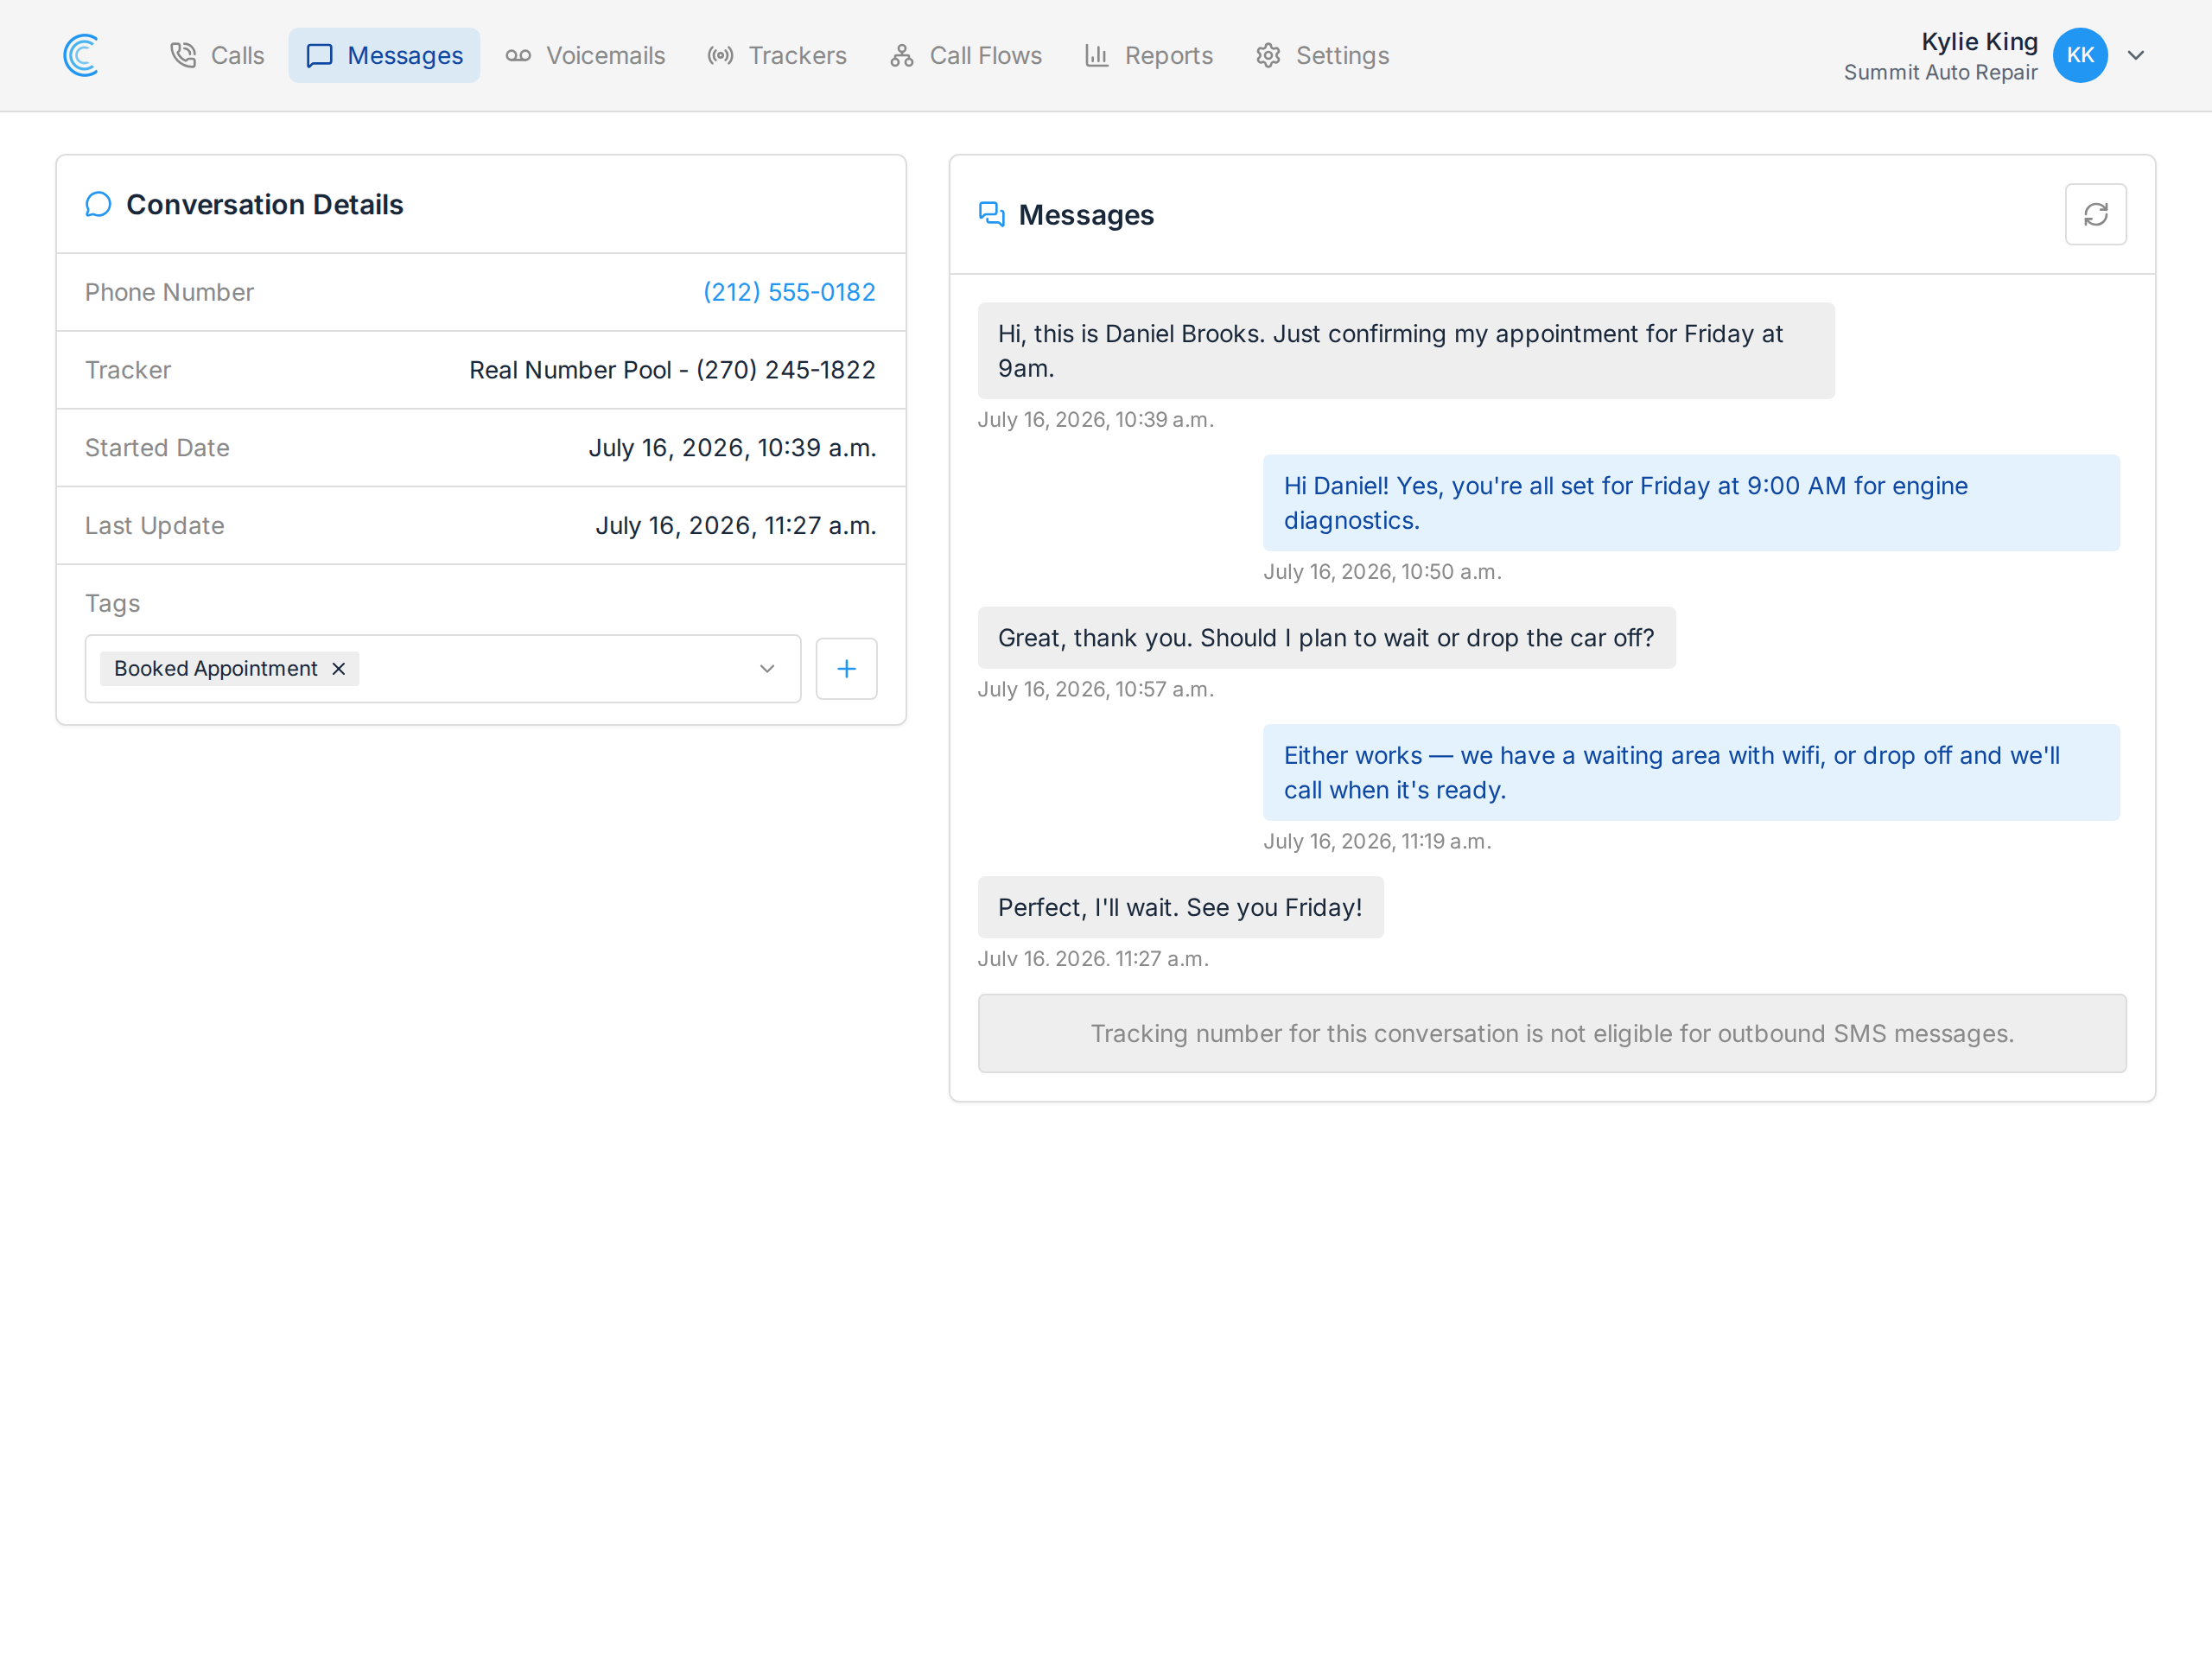Click the 11:27 a.m. timestamp under the last message
The image size is (2212, 1659).
(1093, 958)
